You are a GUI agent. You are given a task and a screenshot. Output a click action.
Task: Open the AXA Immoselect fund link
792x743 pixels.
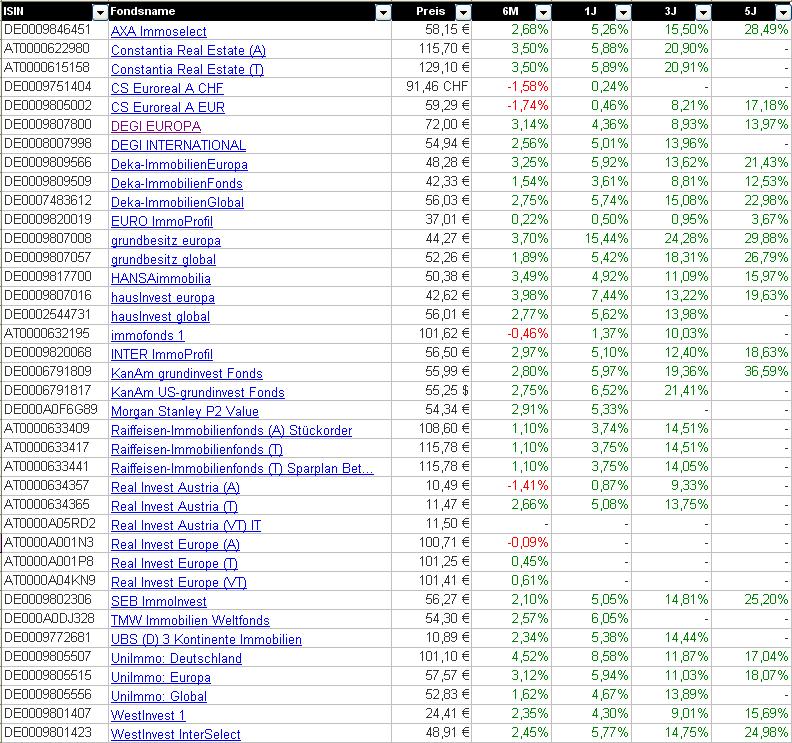(x=159, y=31)
